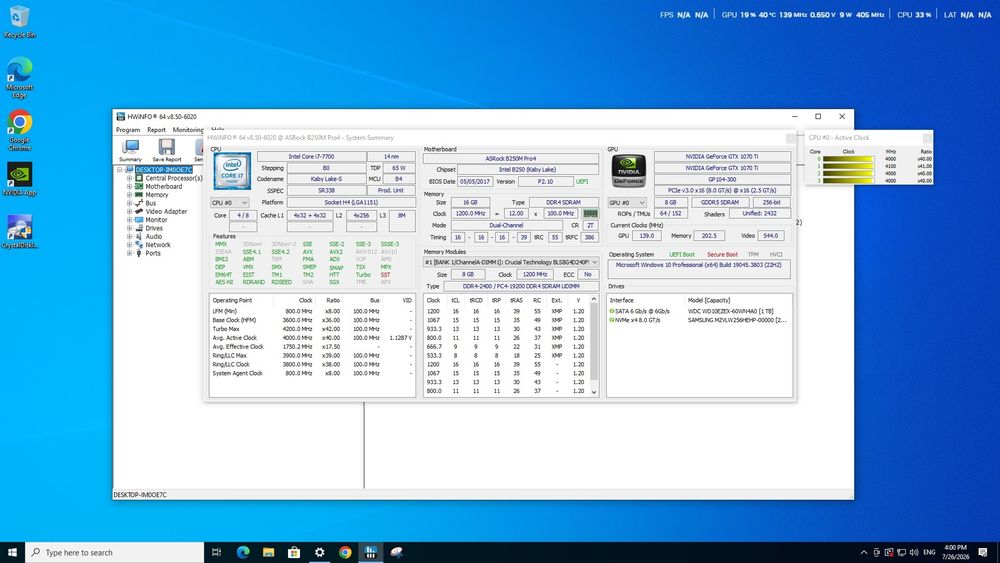Click the Windows 10 Professional OS field

[699, 268]
